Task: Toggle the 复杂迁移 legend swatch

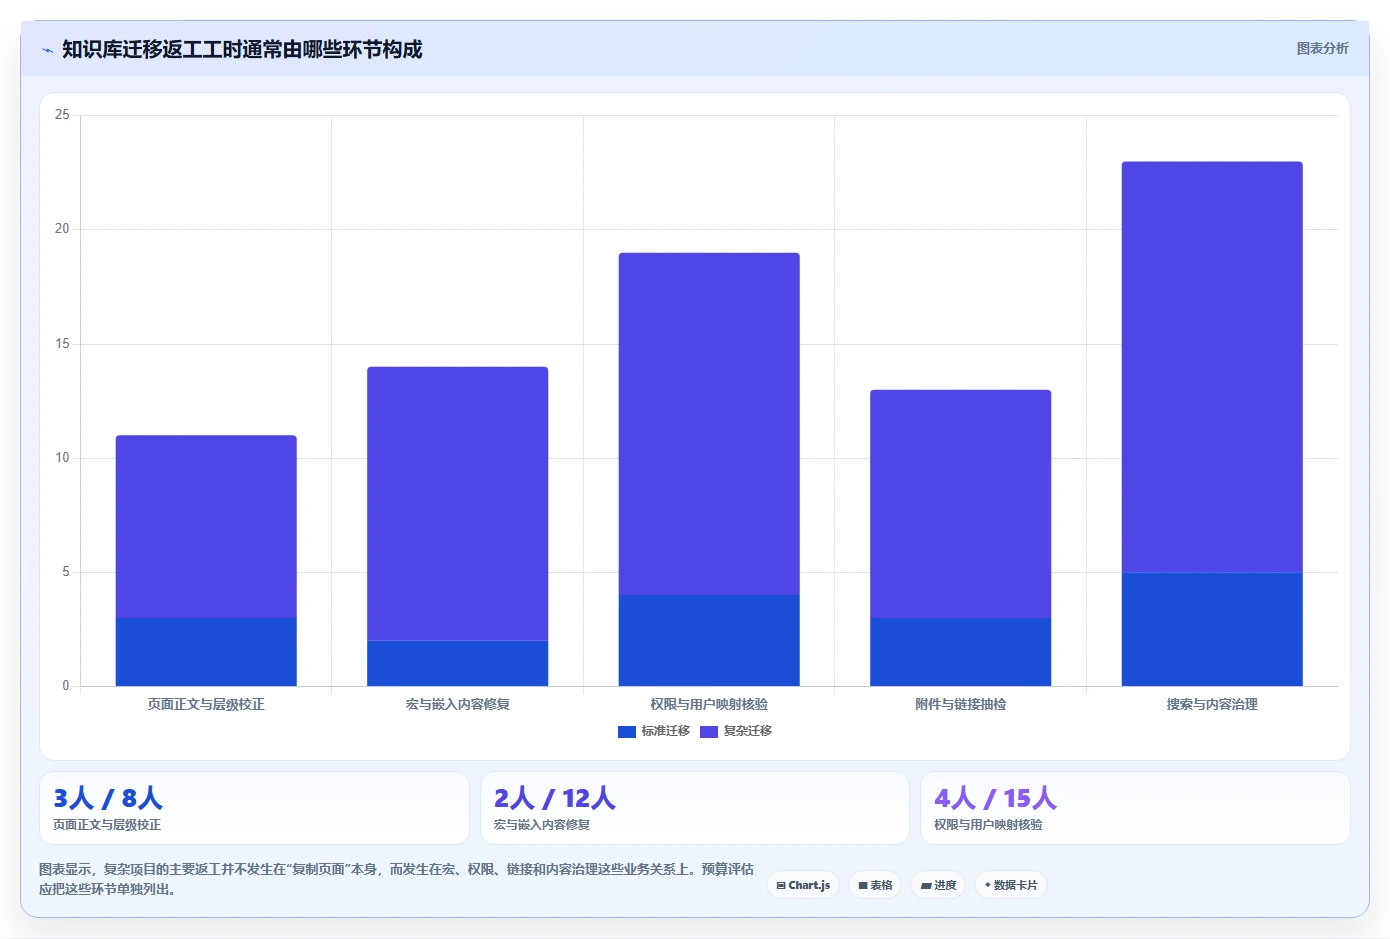Action: coord(709,732)
